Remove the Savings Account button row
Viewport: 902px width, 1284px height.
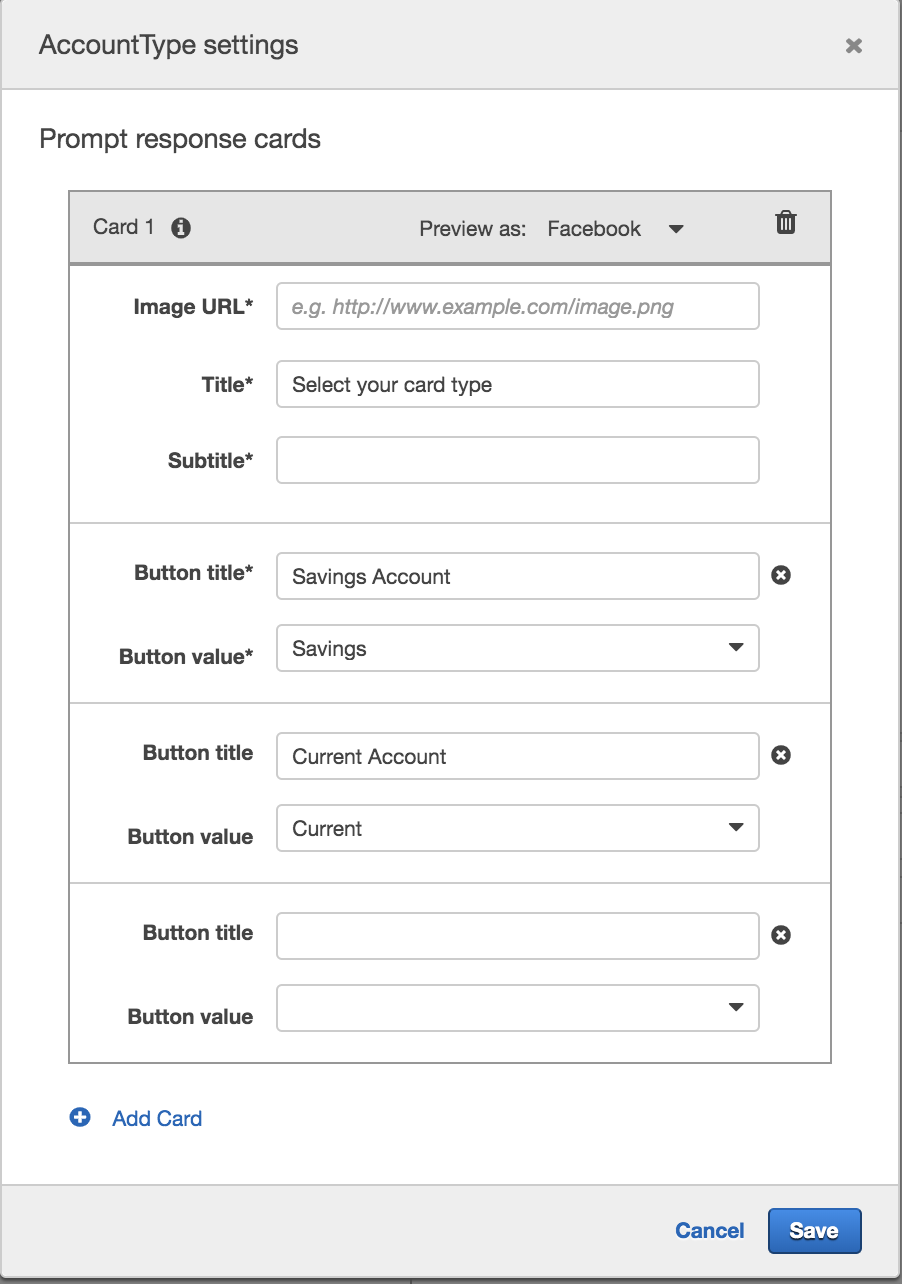coord(781,575)
